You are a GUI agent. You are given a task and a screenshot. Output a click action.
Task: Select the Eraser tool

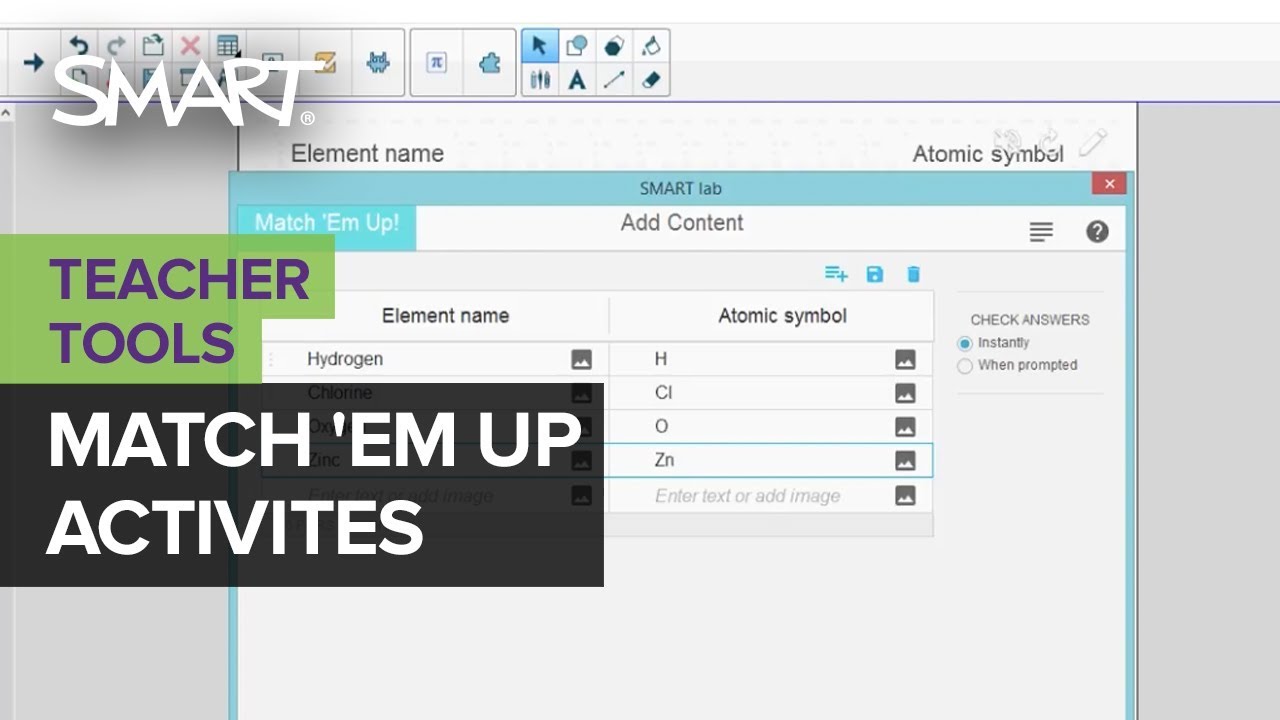click(x=651, y=80)
